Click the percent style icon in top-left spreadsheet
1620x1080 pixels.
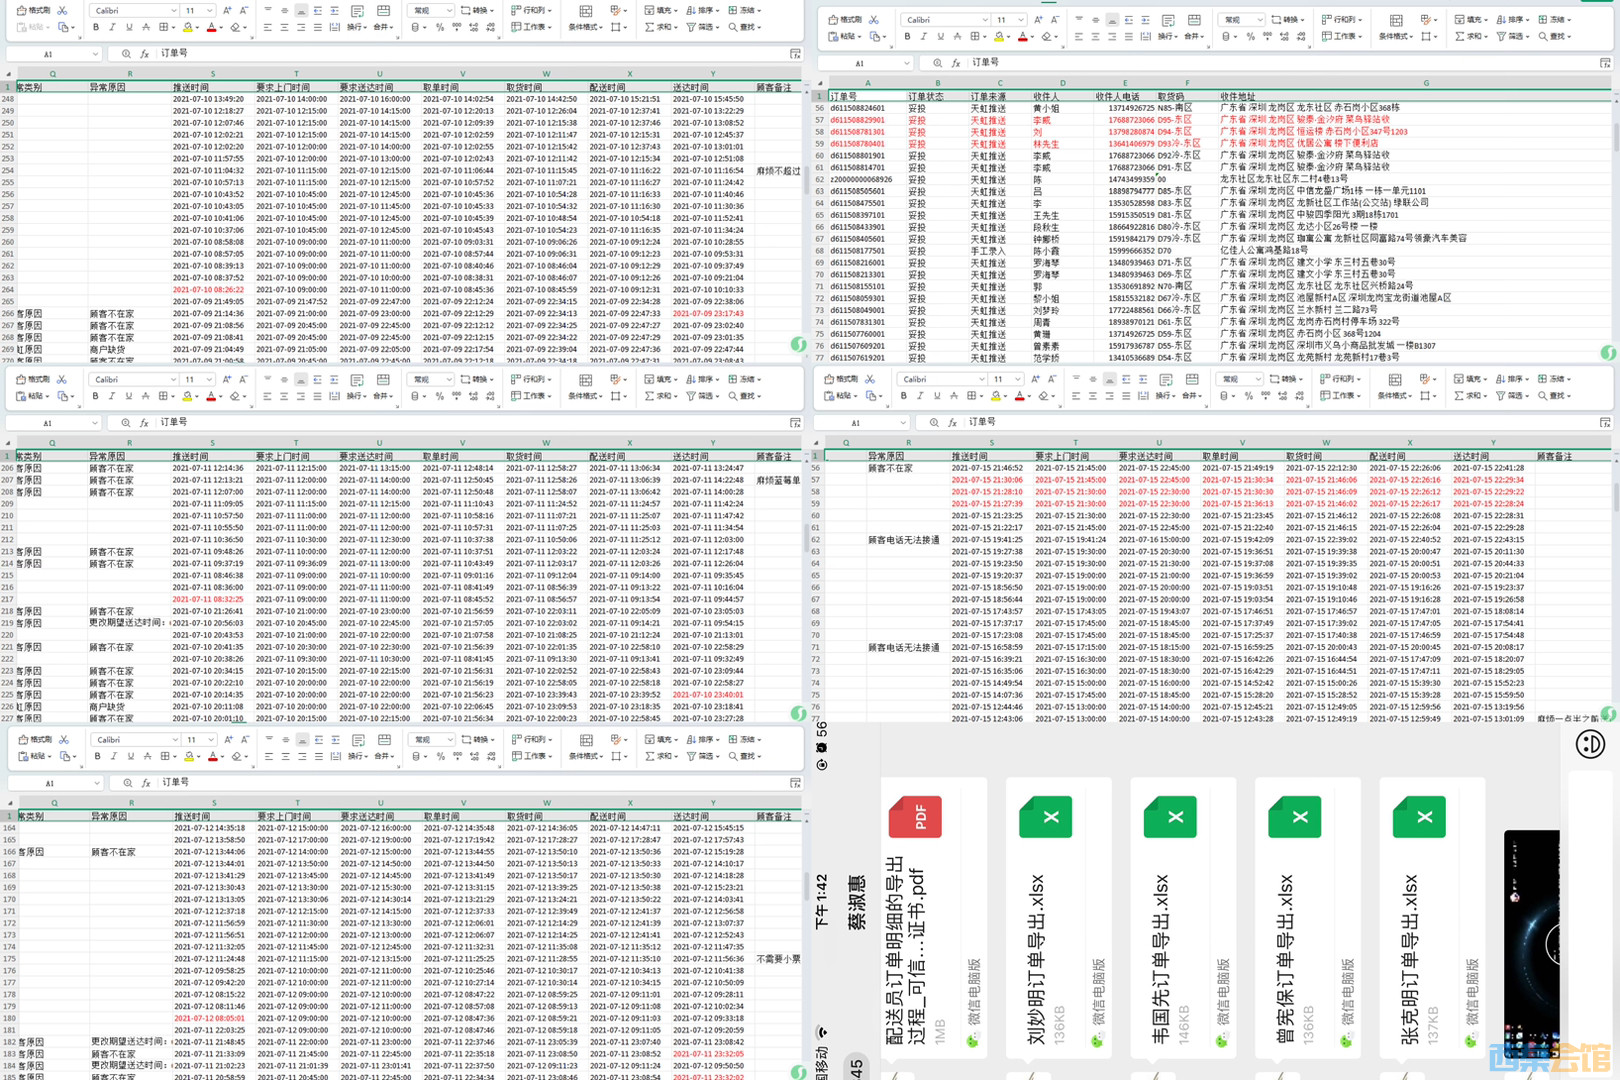(439, 27)
